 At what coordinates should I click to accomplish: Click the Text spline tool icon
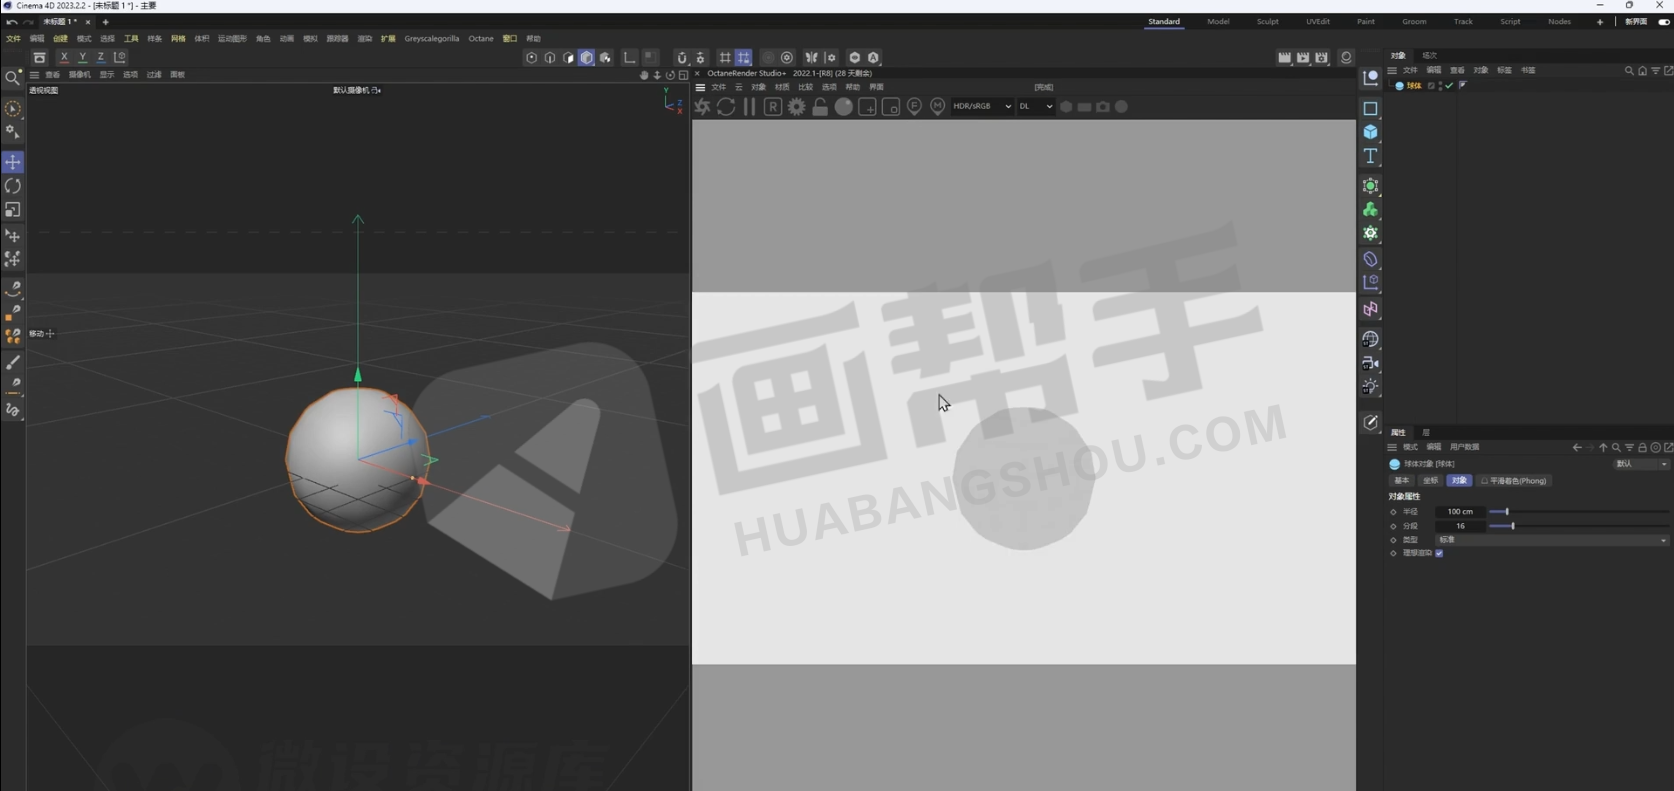point(1370,156)
